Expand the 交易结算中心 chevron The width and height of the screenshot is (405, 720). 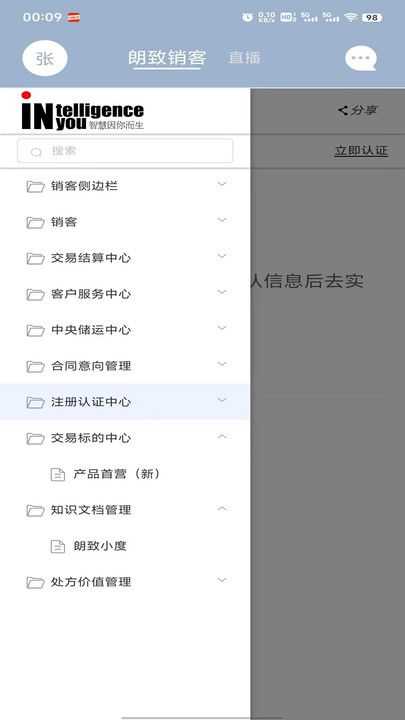[222, 256]
